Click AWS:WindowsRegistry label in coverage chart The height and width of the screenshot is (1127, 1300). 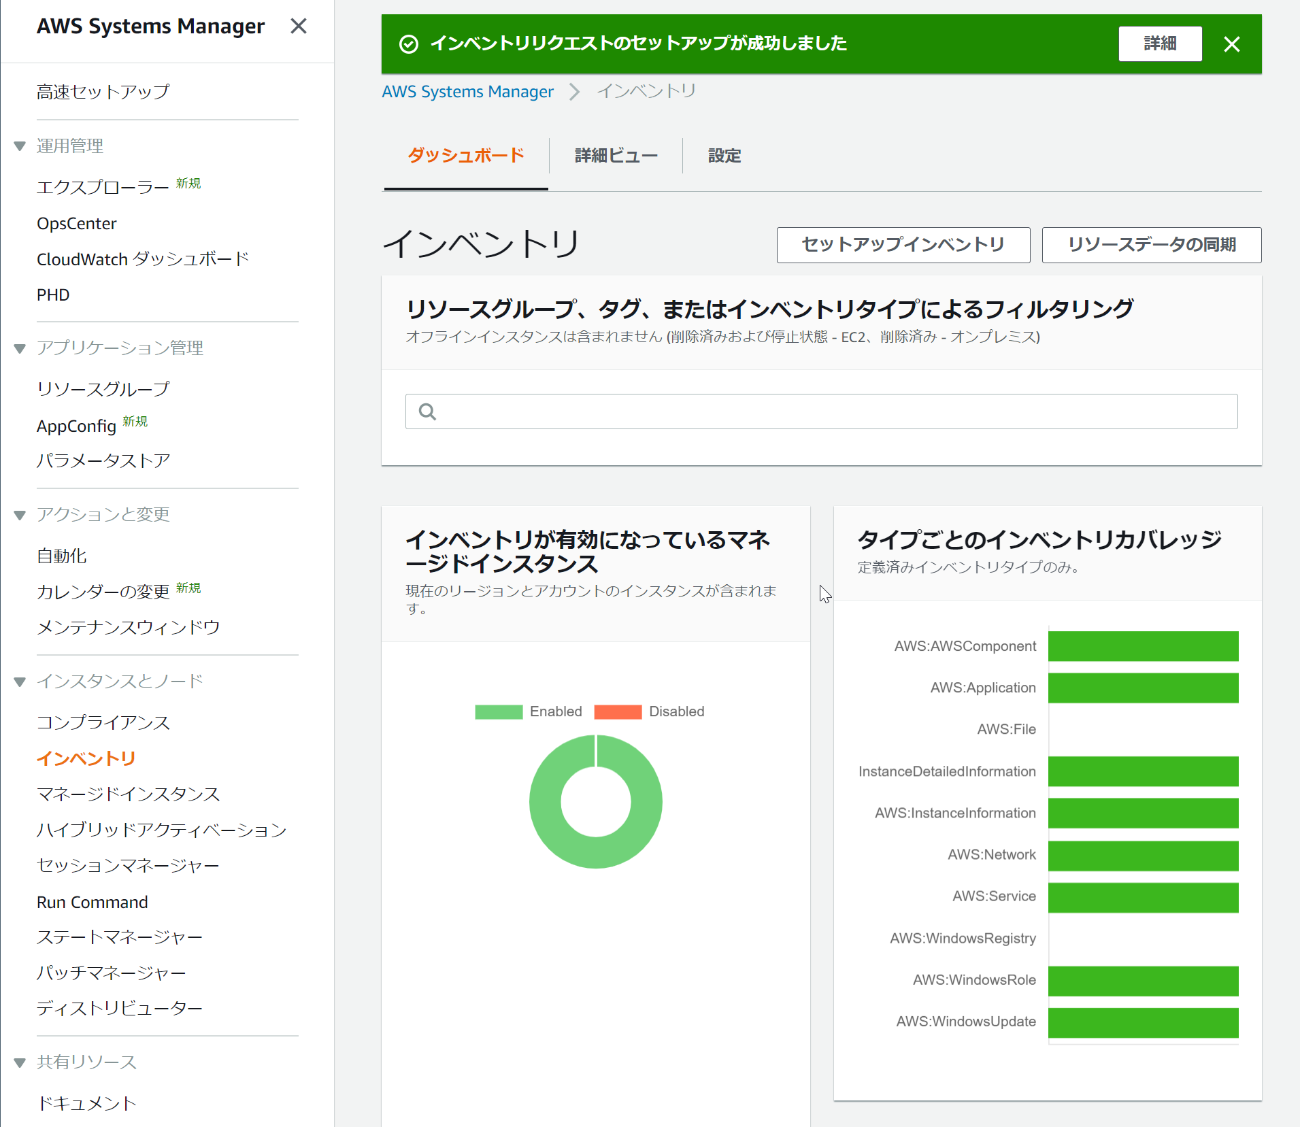click(963, 939)
